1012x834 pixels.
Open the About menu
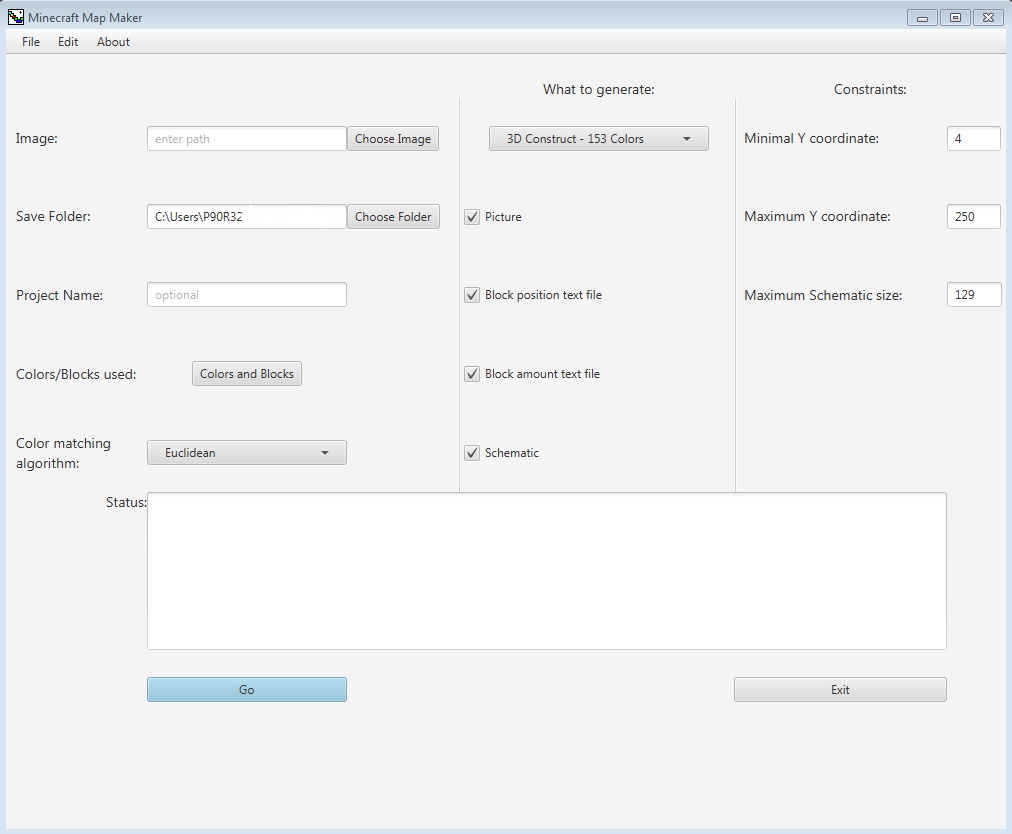[113, 42]
